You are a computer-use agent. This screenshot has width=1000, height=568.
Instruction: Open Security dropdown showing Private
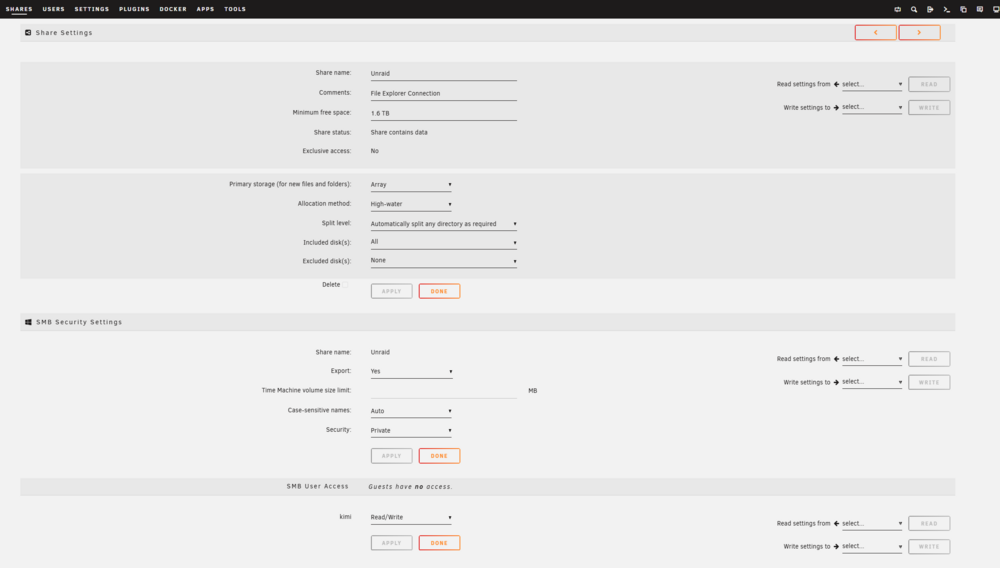(x=411, y=430)
